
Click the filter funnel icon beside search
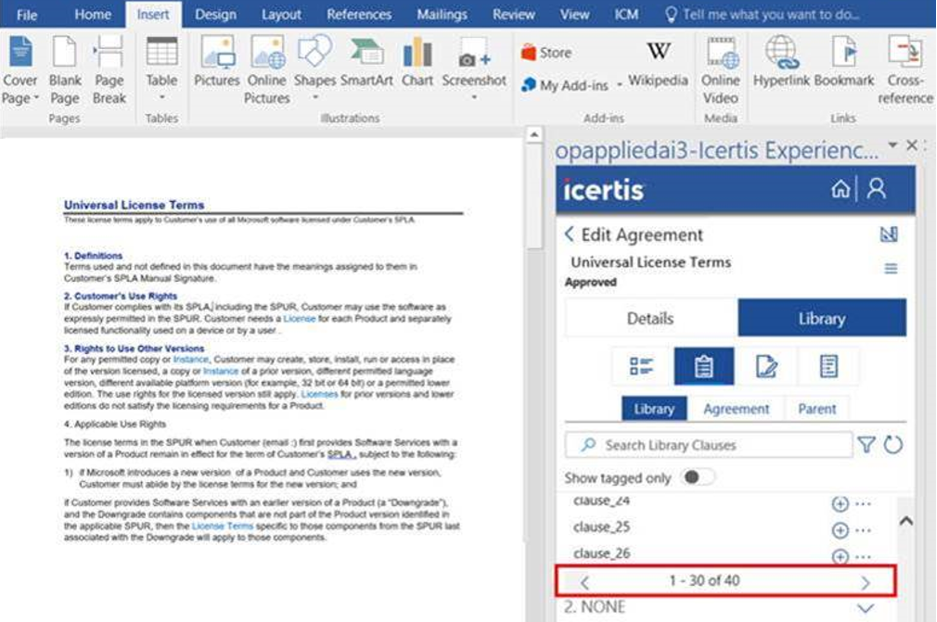point(866,445)
